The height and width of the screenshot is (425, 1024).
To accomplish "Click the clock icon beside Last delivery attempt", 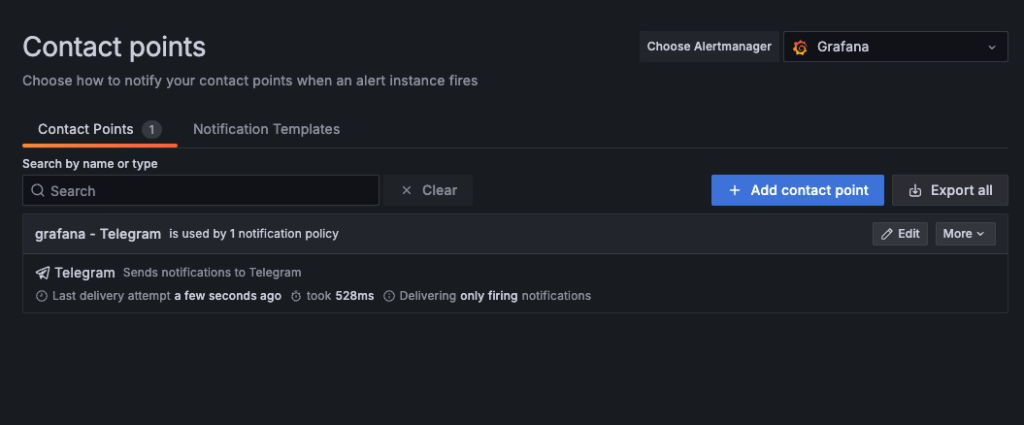I will point(42,296).
